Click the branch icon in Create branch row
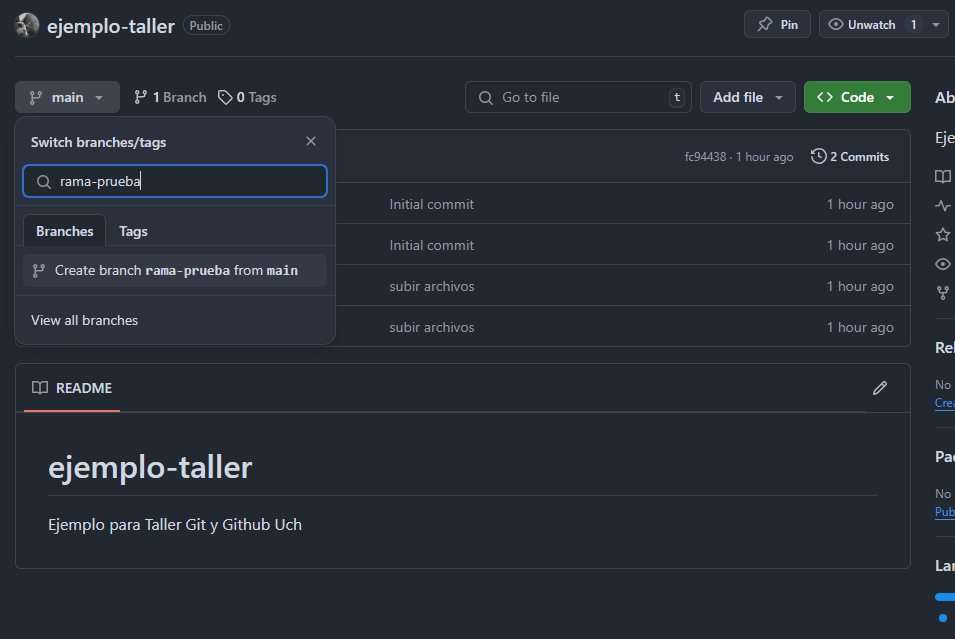Screen dimensions: 955x639 [38, 270]
